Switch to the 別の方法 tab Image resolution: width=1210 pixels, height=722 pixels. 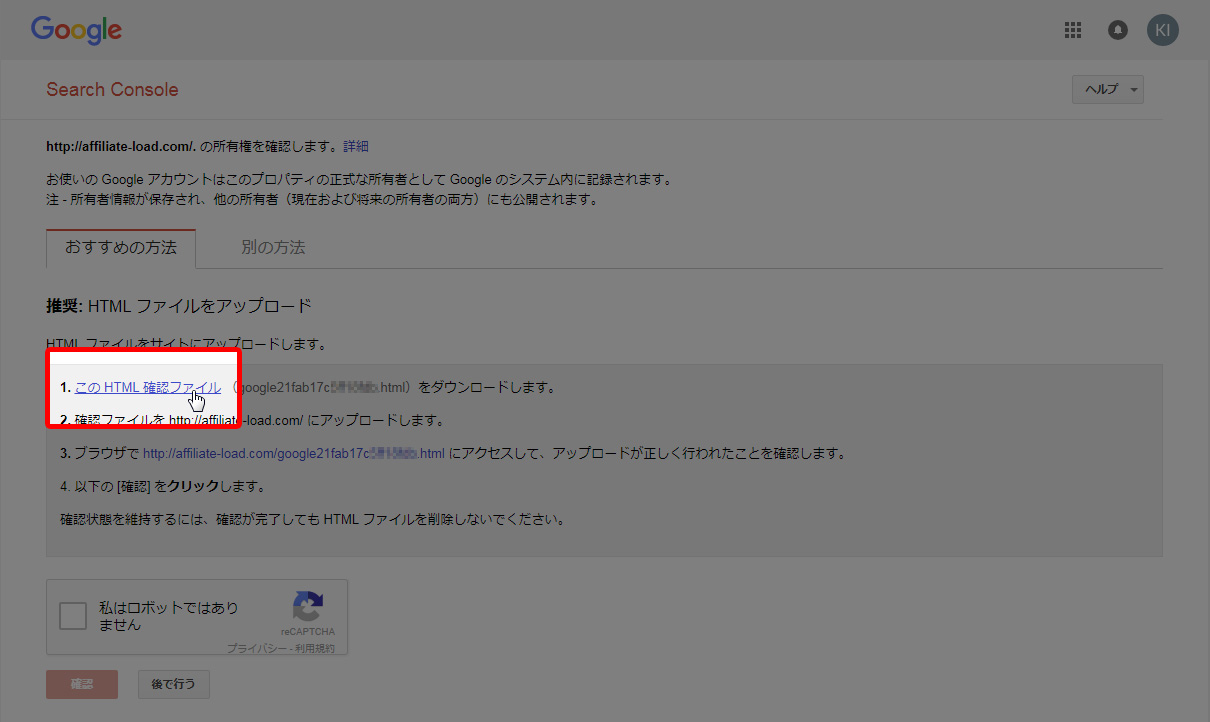[x=273, y=247]
